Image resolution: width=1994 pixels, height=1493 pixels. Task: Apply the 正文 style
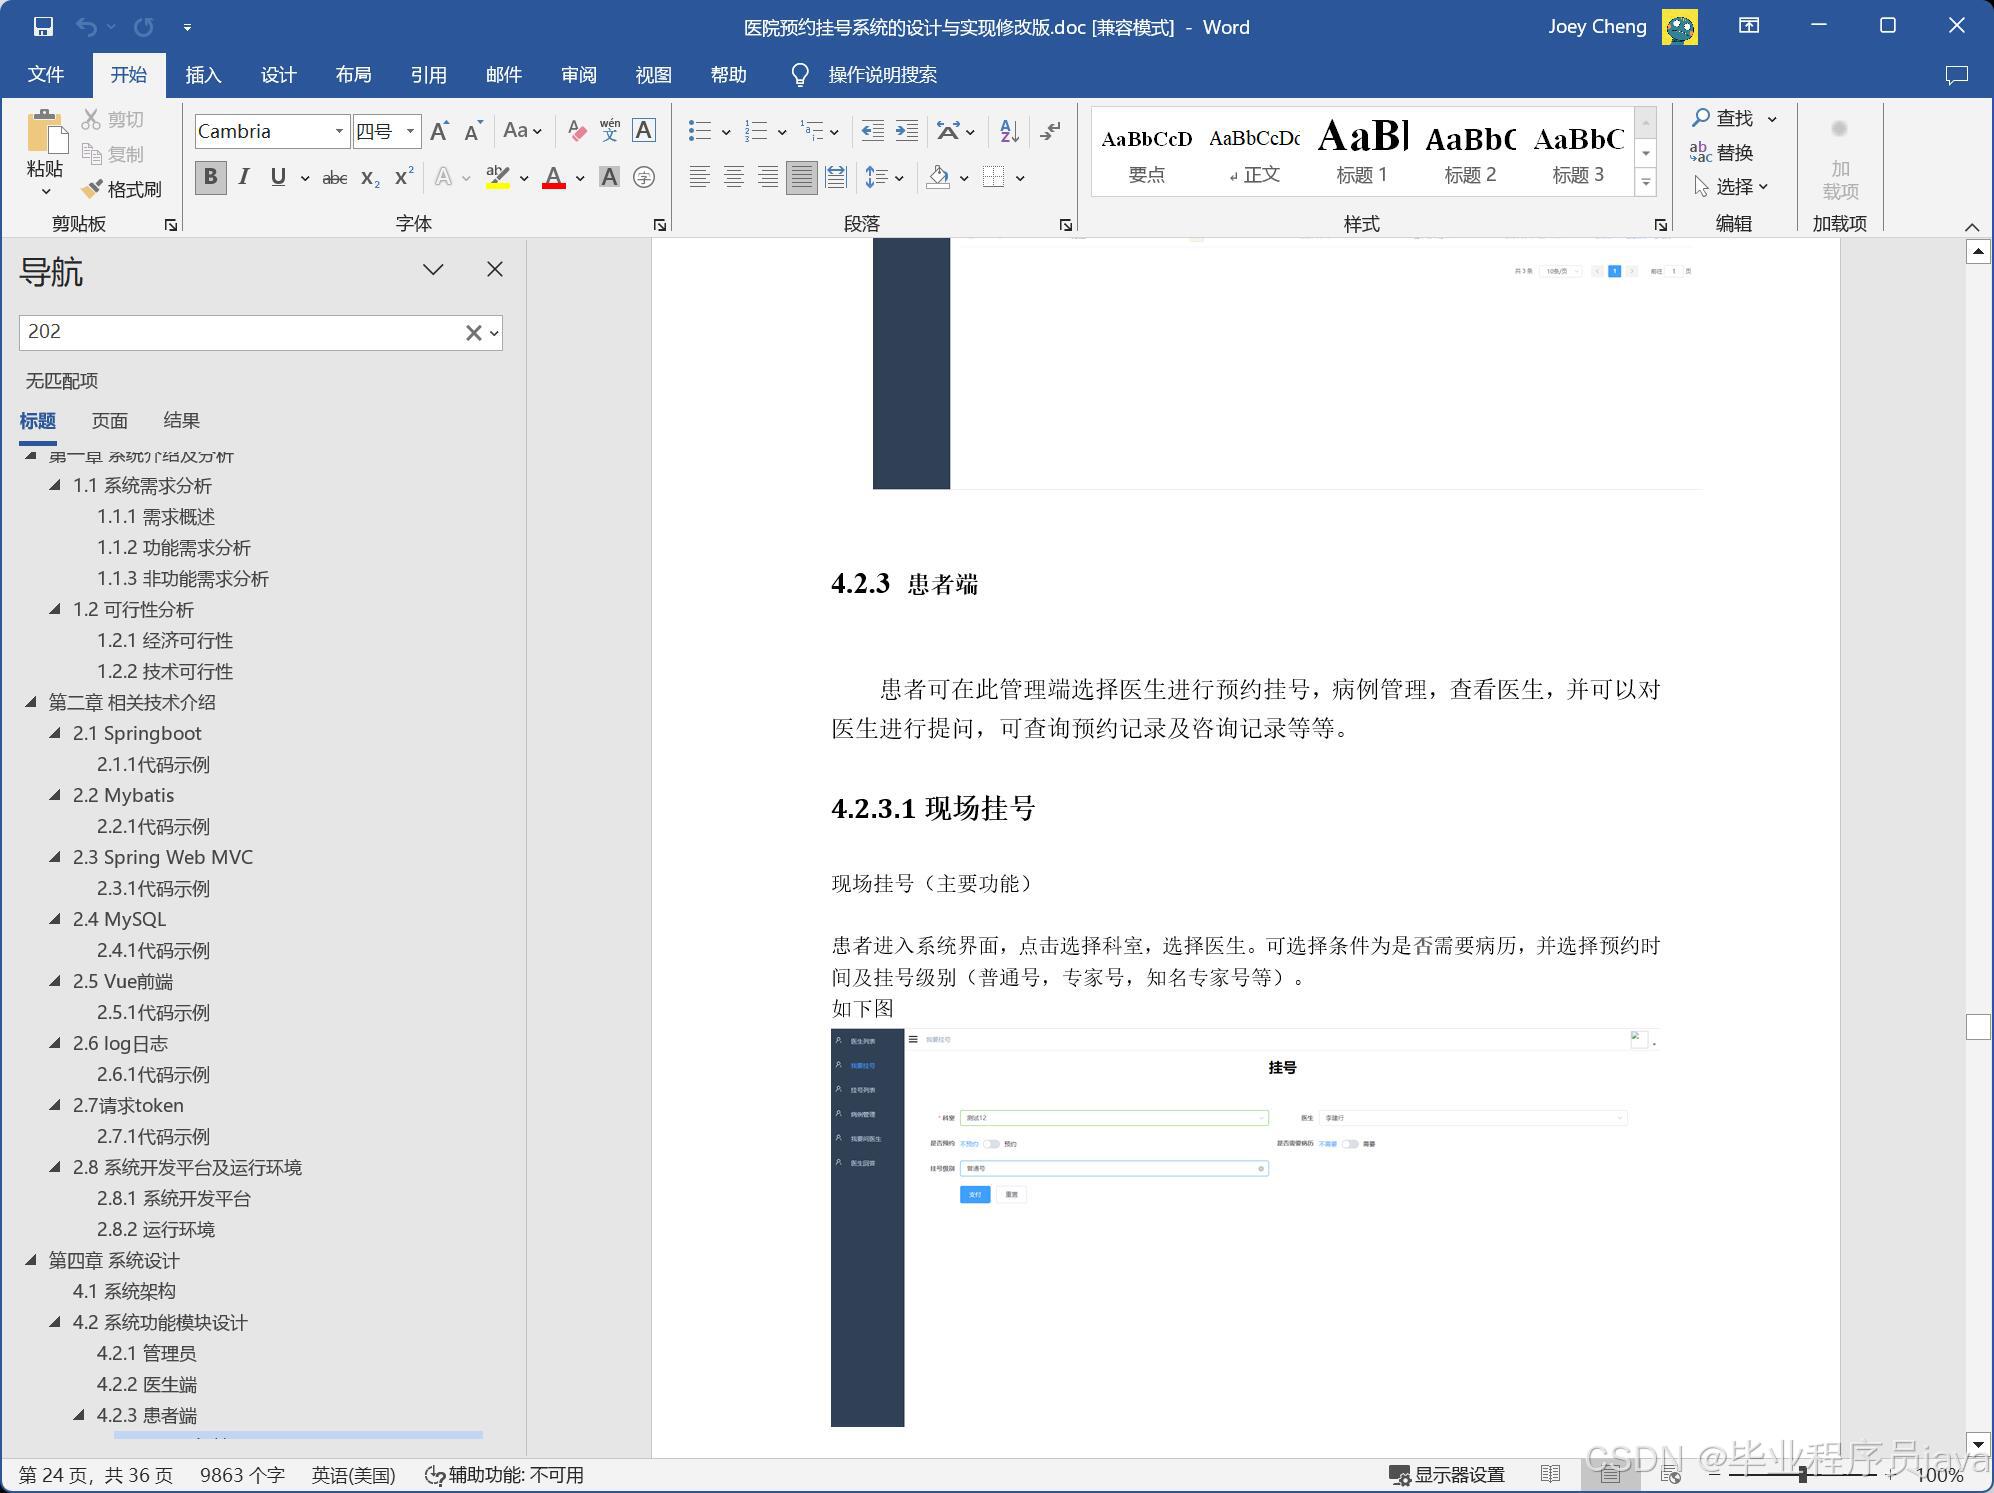1254,152
